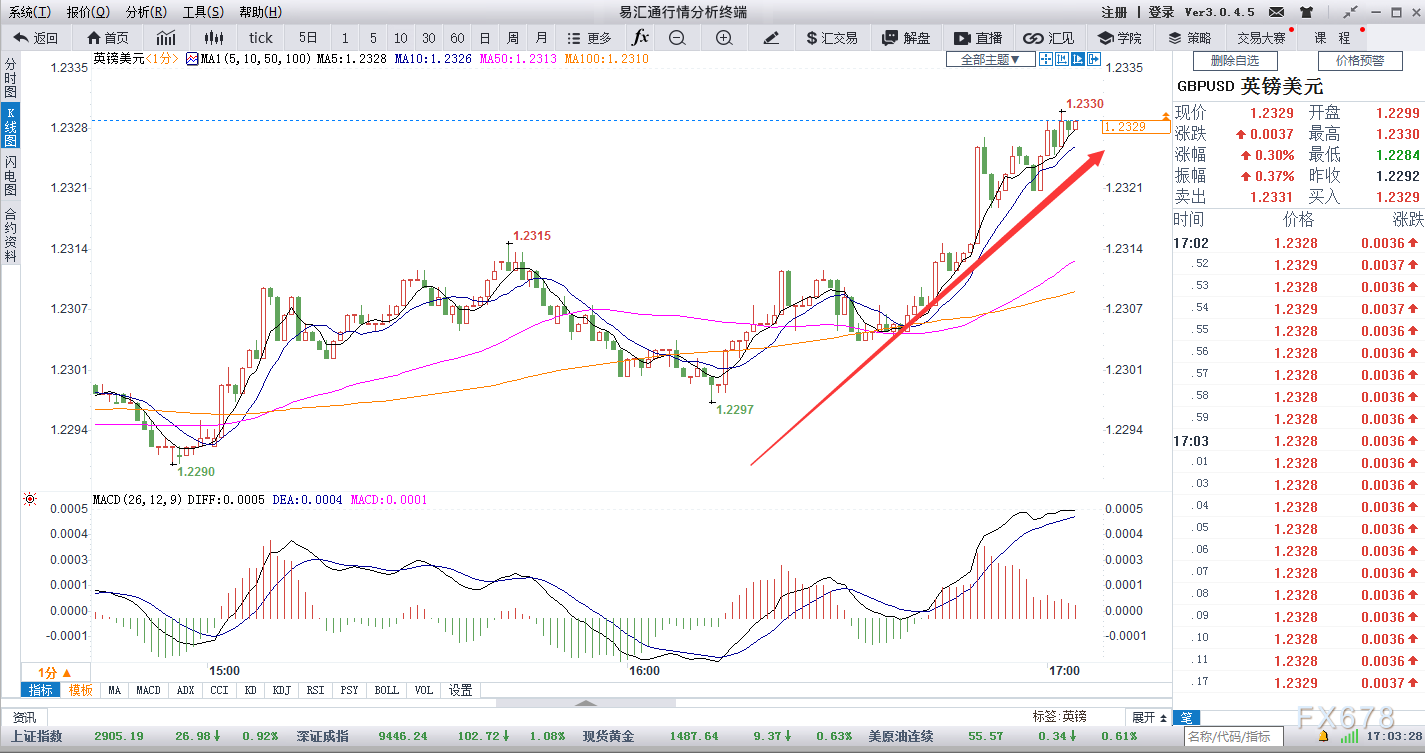Screen dimensions: 1425x753
Task: Open the 资讯 news tab
Action: tap(24, 717)
